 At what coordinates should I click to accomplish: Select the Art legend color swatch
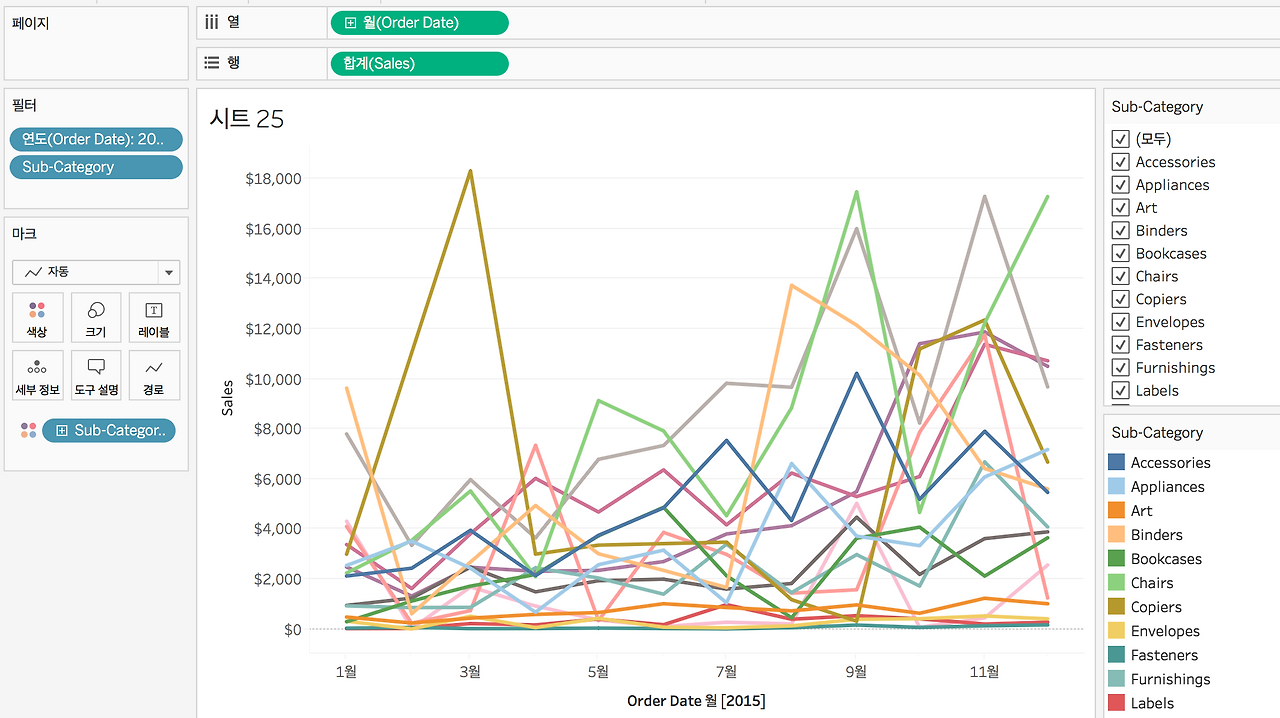point(1117,511)
